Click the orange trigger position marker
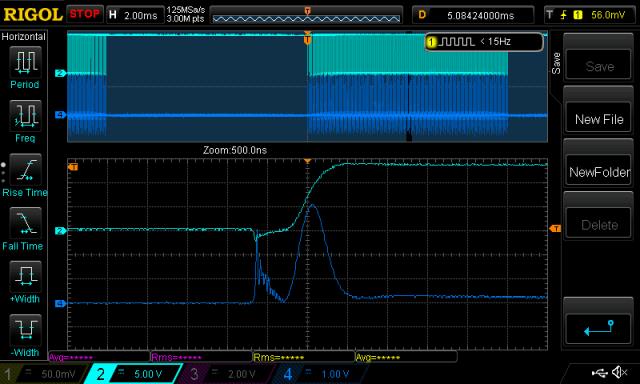640x384 pixels. click(307, 39)
